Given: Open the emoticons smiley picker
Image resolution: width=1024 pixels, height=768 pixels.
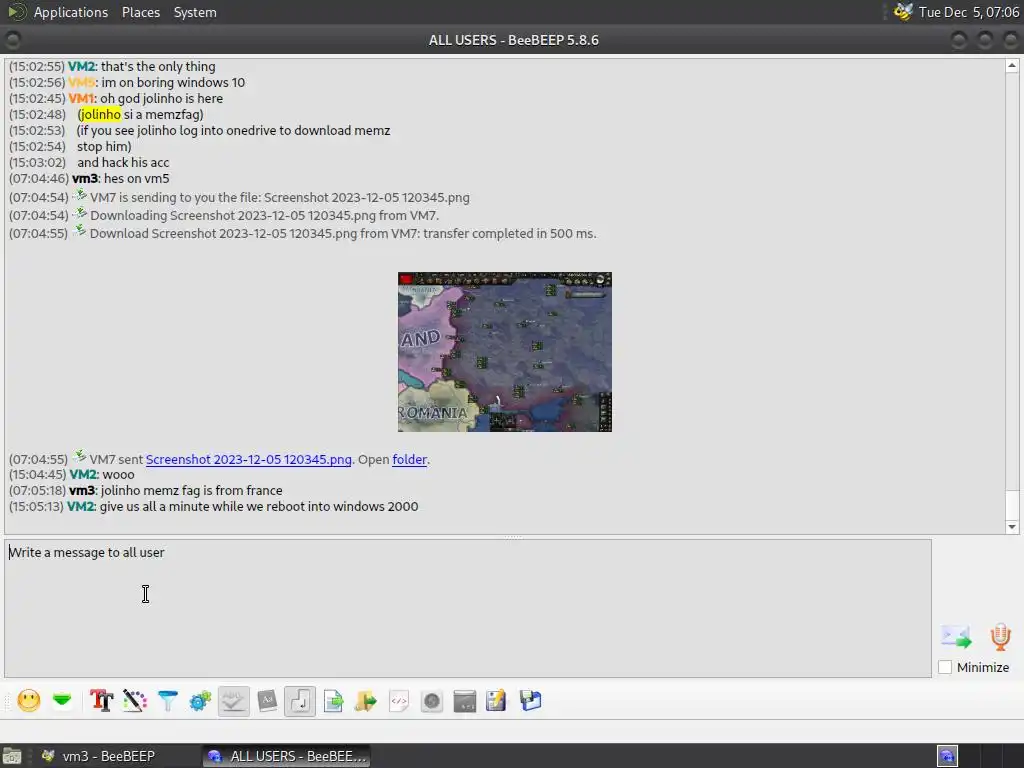Looking at the screenshot, I should tap(28, 701).
